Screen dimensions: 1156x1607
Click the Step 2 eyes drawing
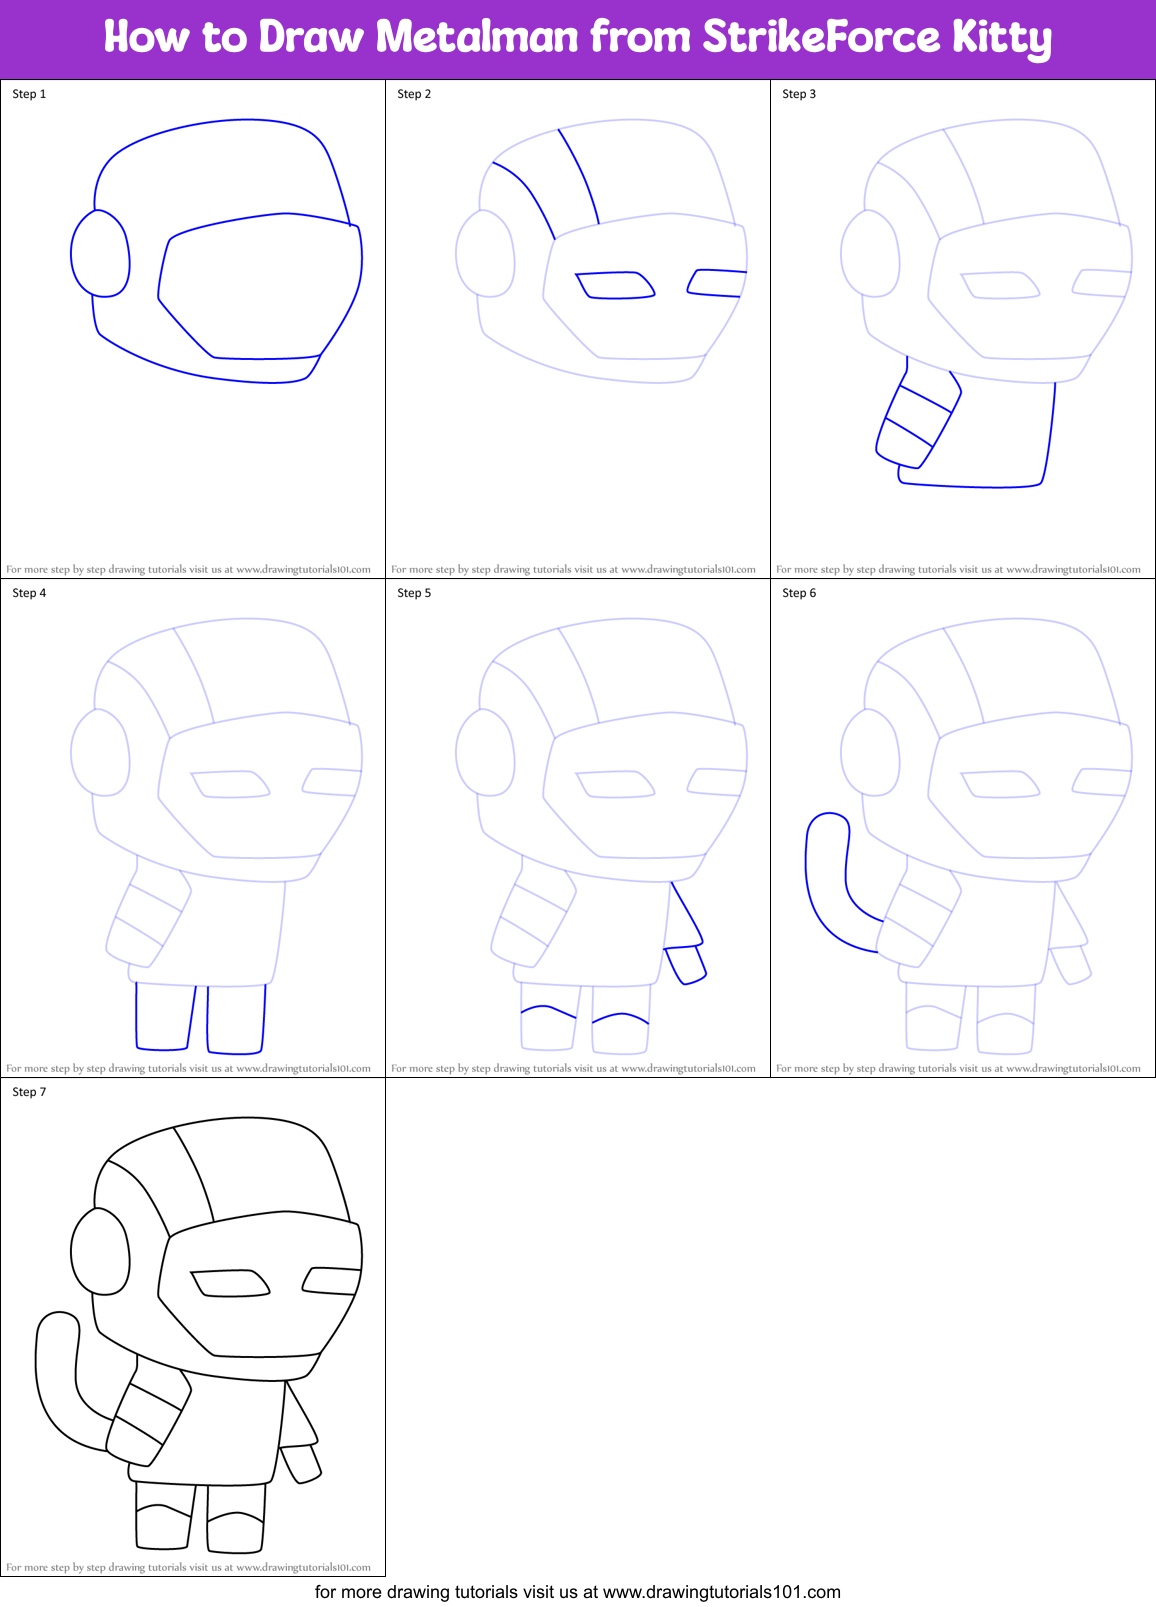click(x=661, y=284)
